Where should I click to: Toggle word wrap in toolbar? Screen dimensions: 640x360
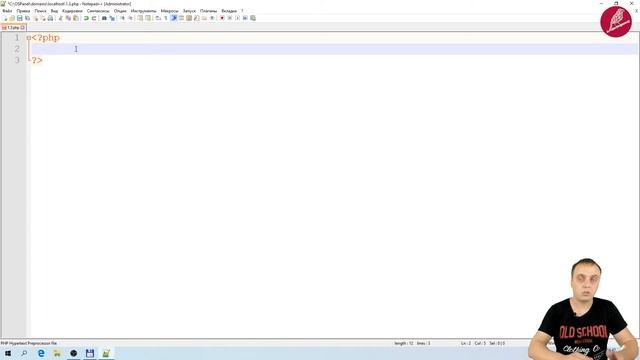coord(158,18)
